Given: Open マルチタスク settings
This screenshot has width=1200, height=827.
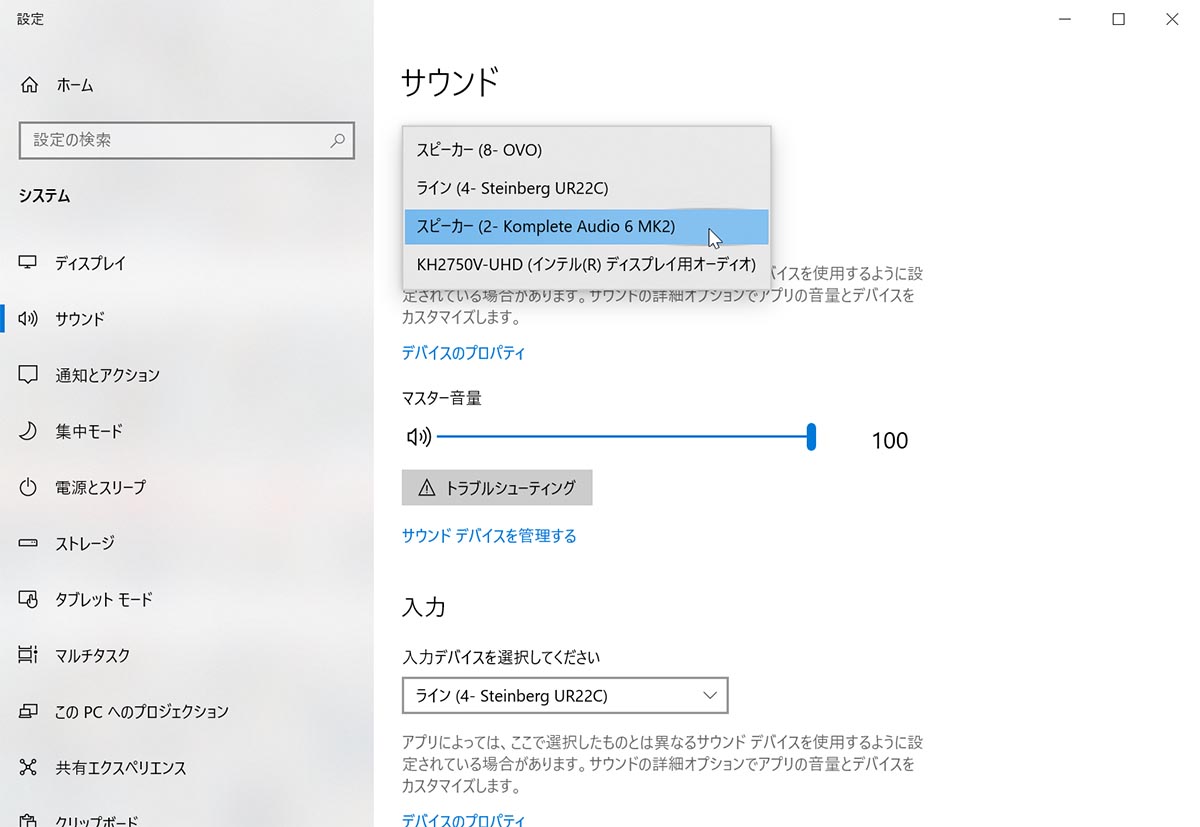Looking at the screenshot, I should tap(97, 655).
